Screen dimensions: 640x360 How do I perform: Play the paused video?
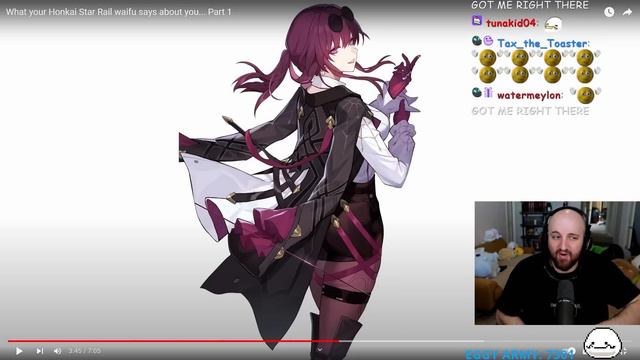point(19,351)
